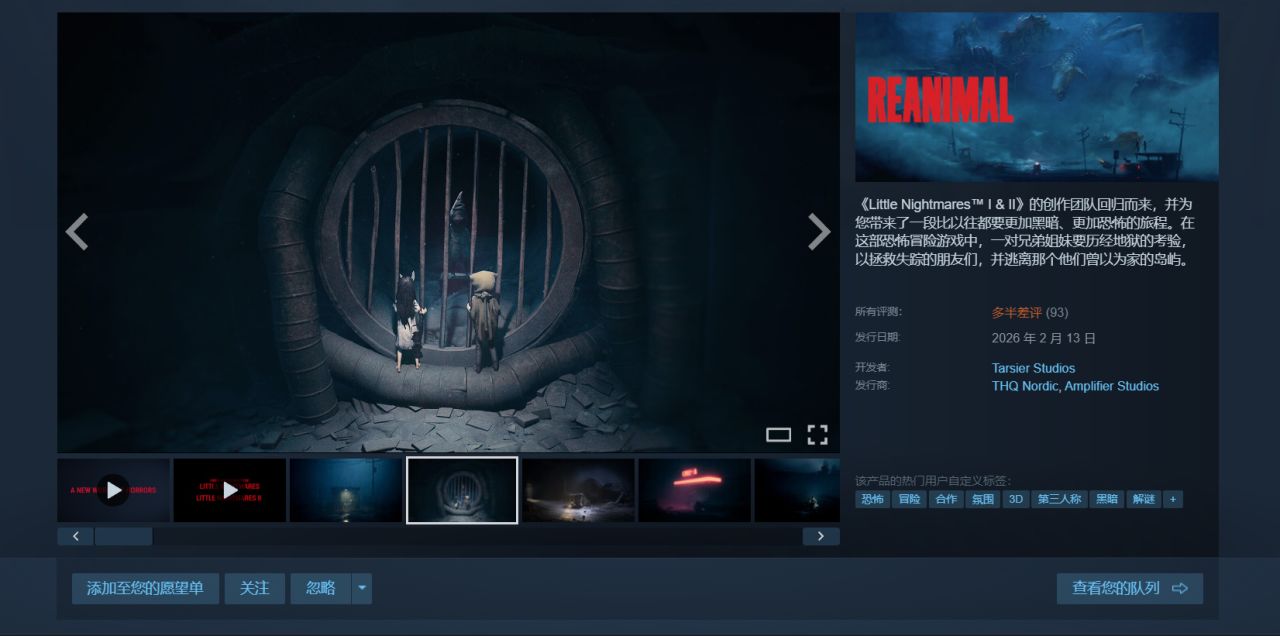
Task: Open publisher THQ Nordic page
Action: [1025, 386]
